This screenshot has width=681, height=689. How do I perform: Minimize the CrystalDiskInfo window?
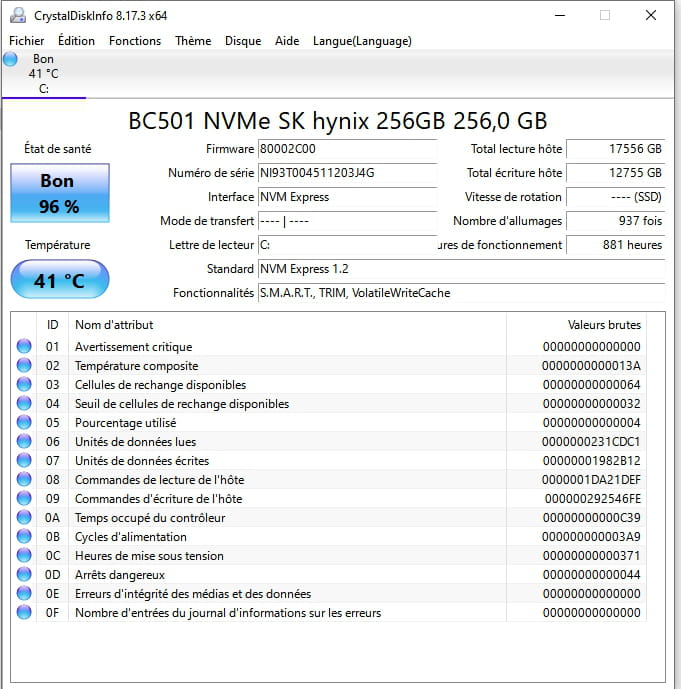pyautogui.click(x=560, y=15)
